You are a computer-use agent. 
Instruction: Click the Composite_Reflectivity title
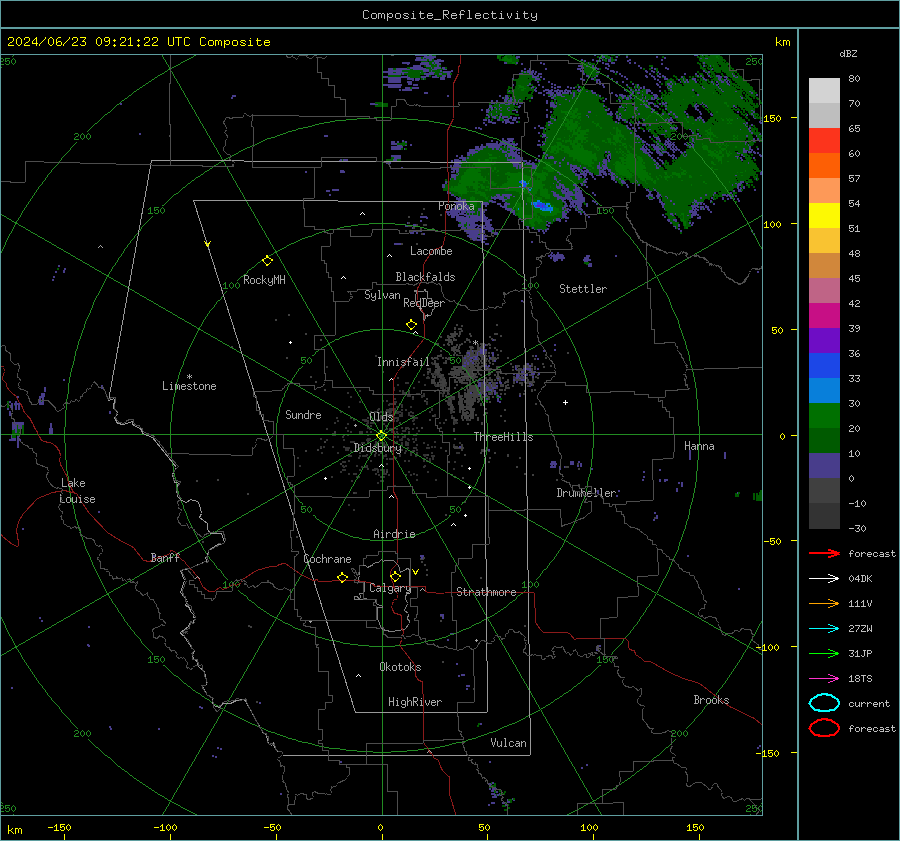(x=449, y=15)
